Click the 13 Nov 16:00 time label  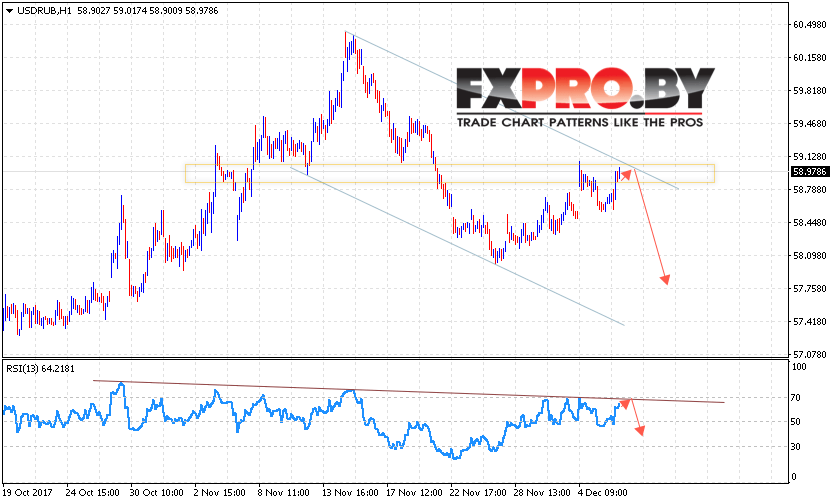coord(350,493)
